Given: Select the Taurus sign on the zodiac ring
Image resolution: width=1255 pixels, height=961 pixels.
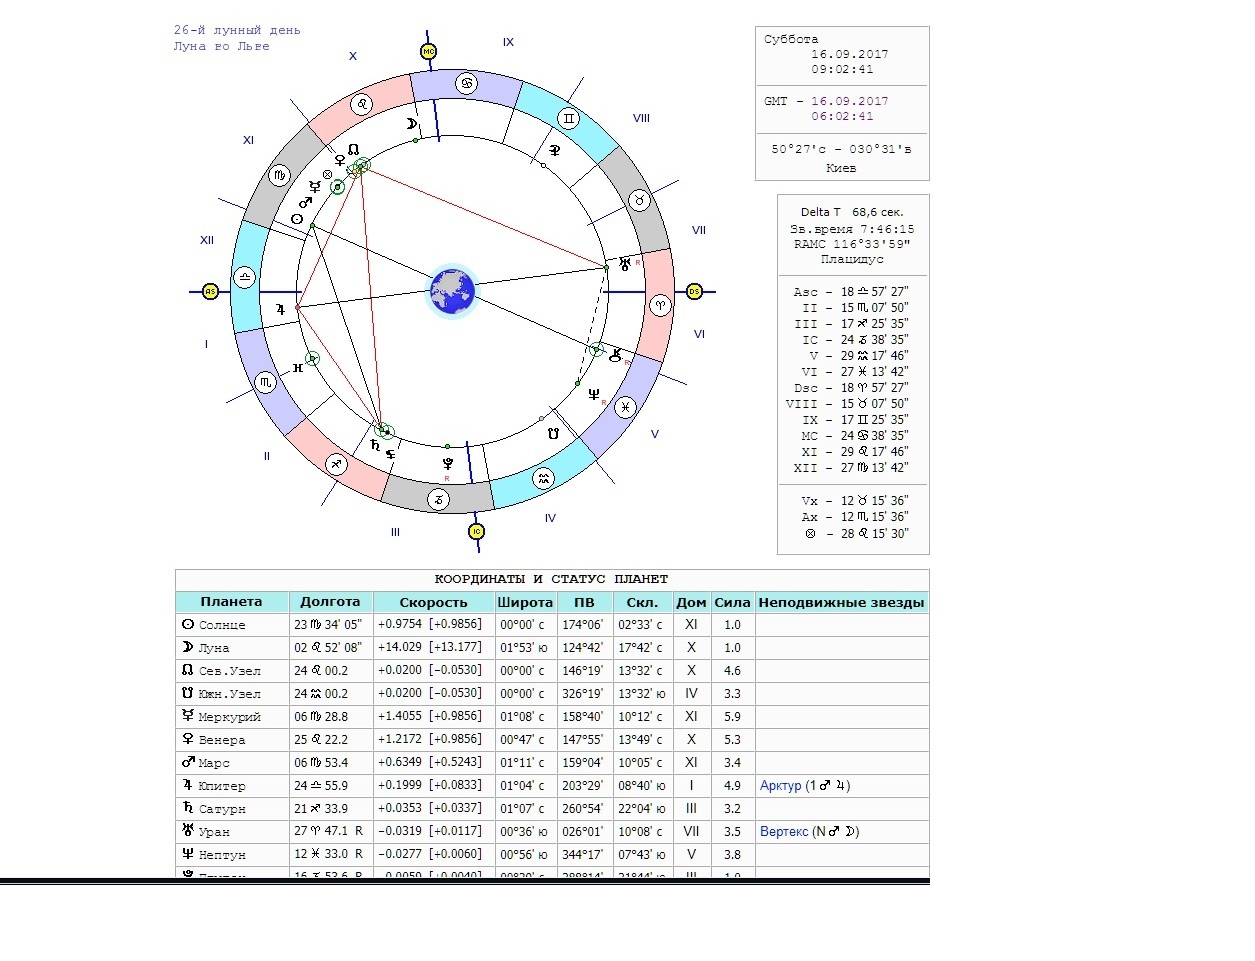Looking at the screenshot, I should coord(638,200).
